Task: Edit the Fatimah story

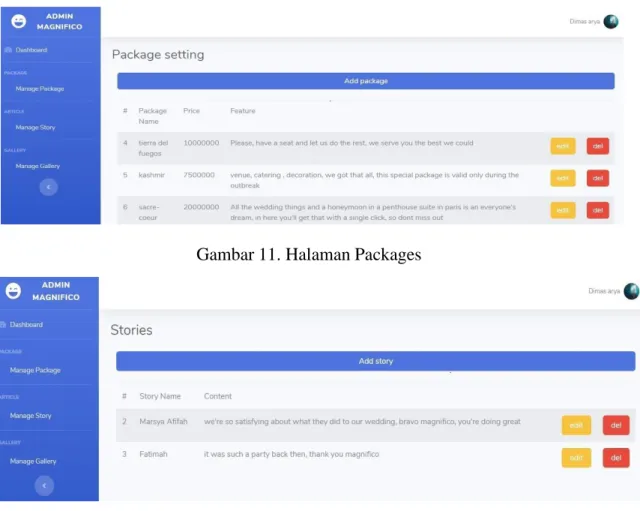Action: point(576,458)
